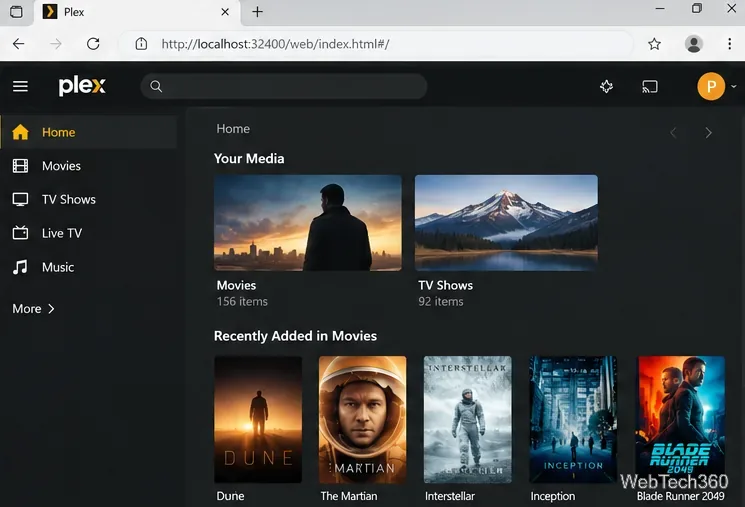Open the activity status icon

(606, 86)
